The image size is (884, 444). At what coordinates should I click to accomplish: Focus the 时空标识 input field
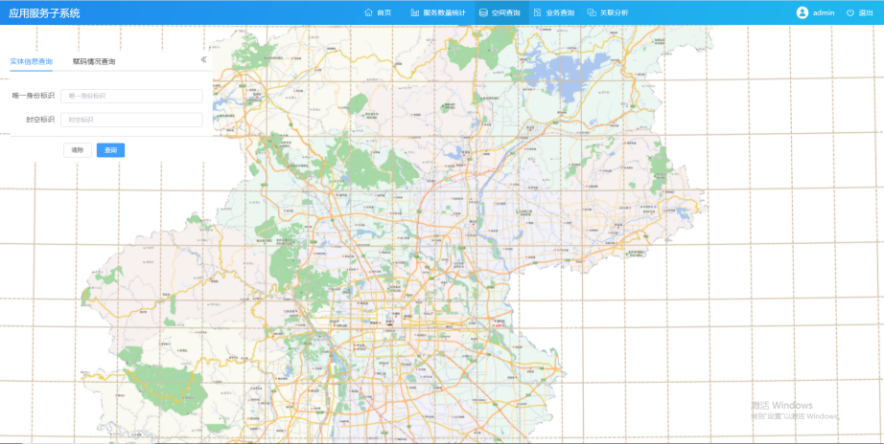132,120
